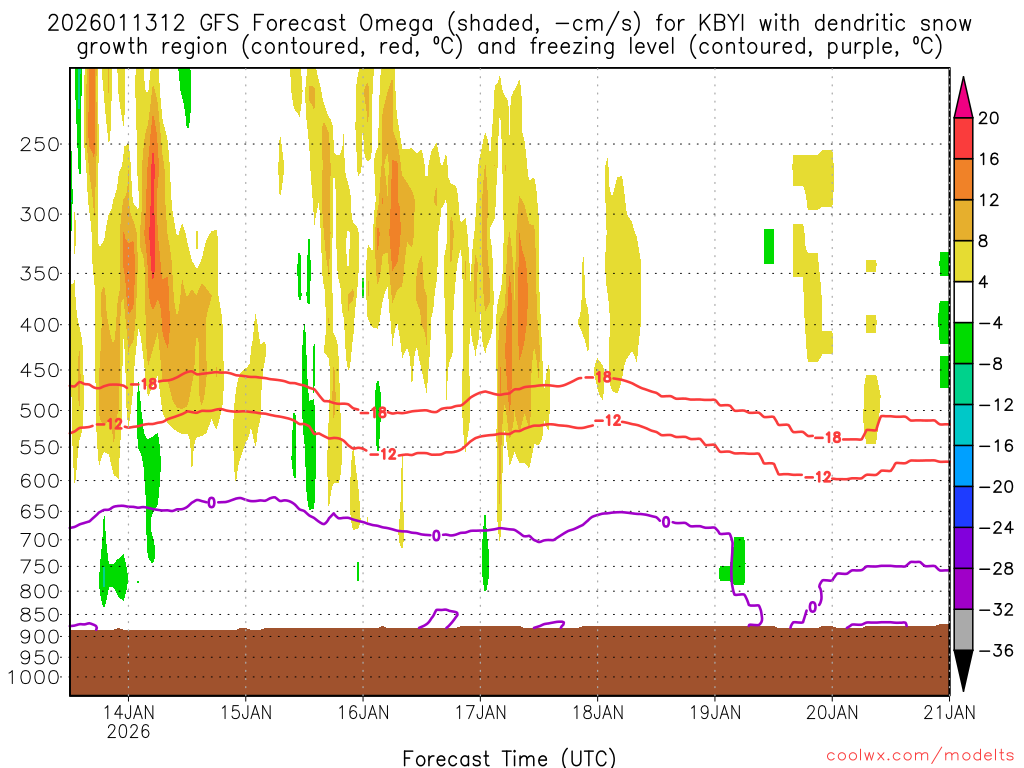Click the 950 pressure level label
The width and height of the screenshot is (1024, 768).
pos(40,658)
